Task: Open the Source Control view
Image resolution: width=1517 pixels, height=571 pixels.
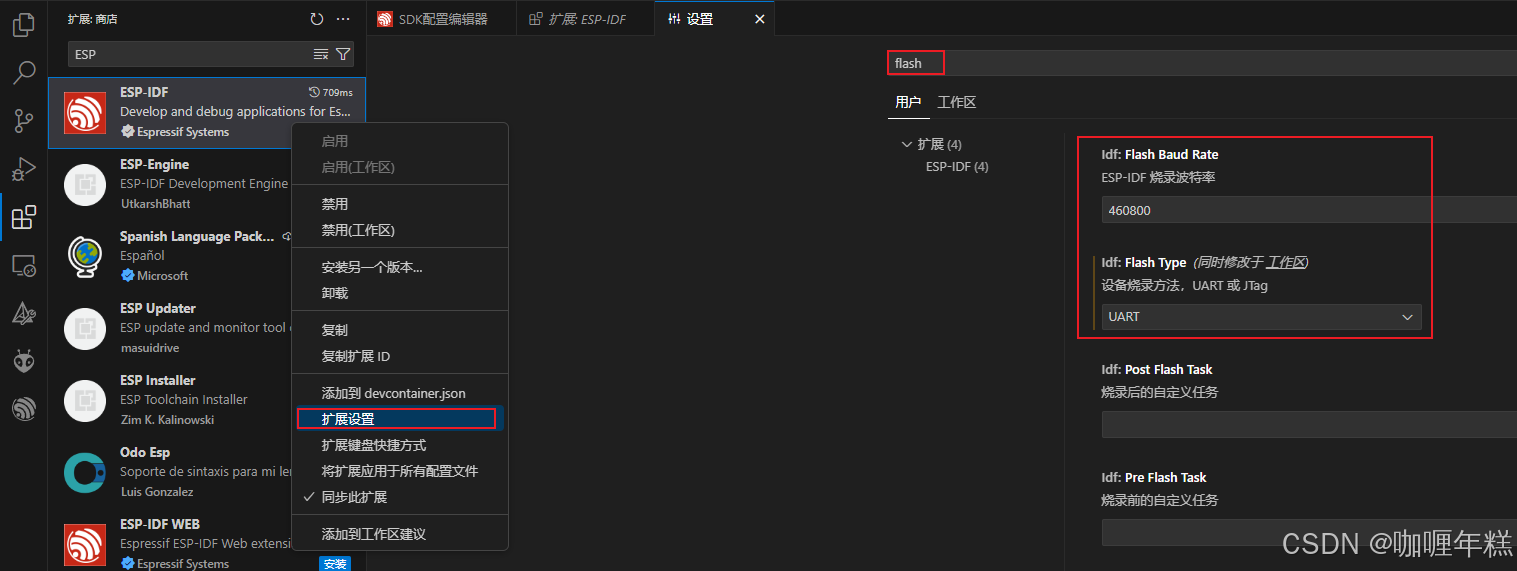Action: click(x=24, y=121)
